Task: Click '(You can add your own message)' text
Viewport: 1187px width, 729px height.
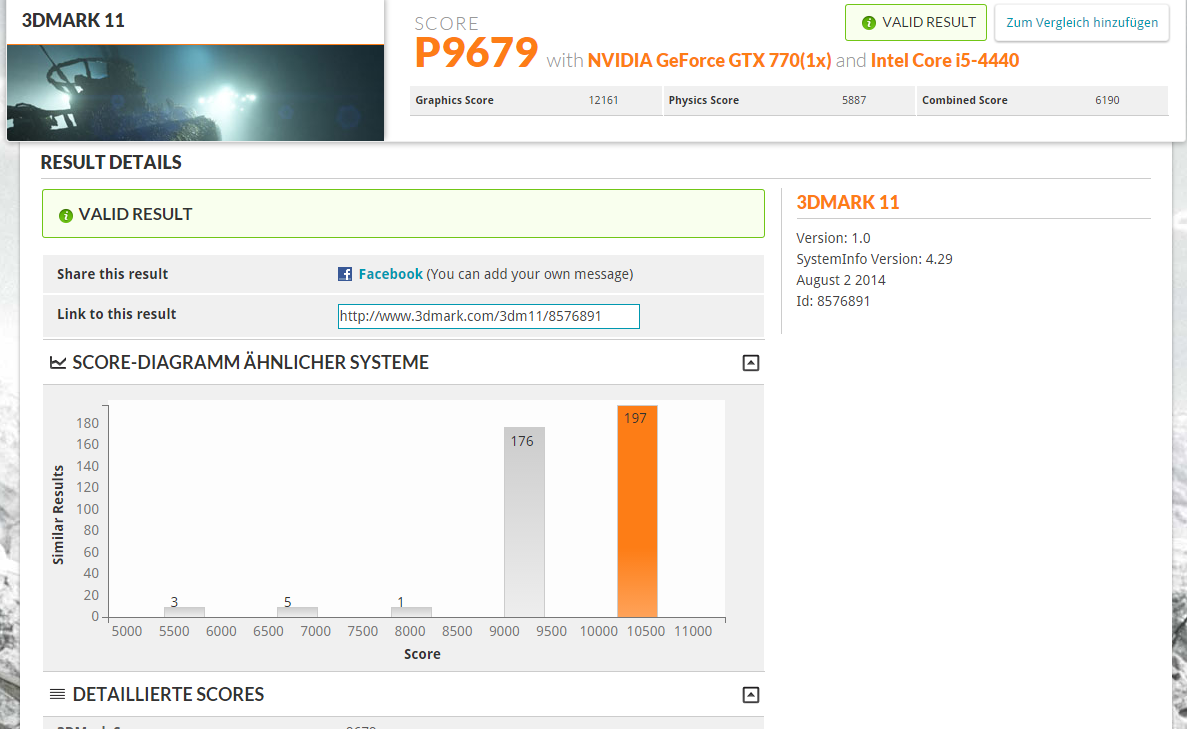Action: [530, 274]
